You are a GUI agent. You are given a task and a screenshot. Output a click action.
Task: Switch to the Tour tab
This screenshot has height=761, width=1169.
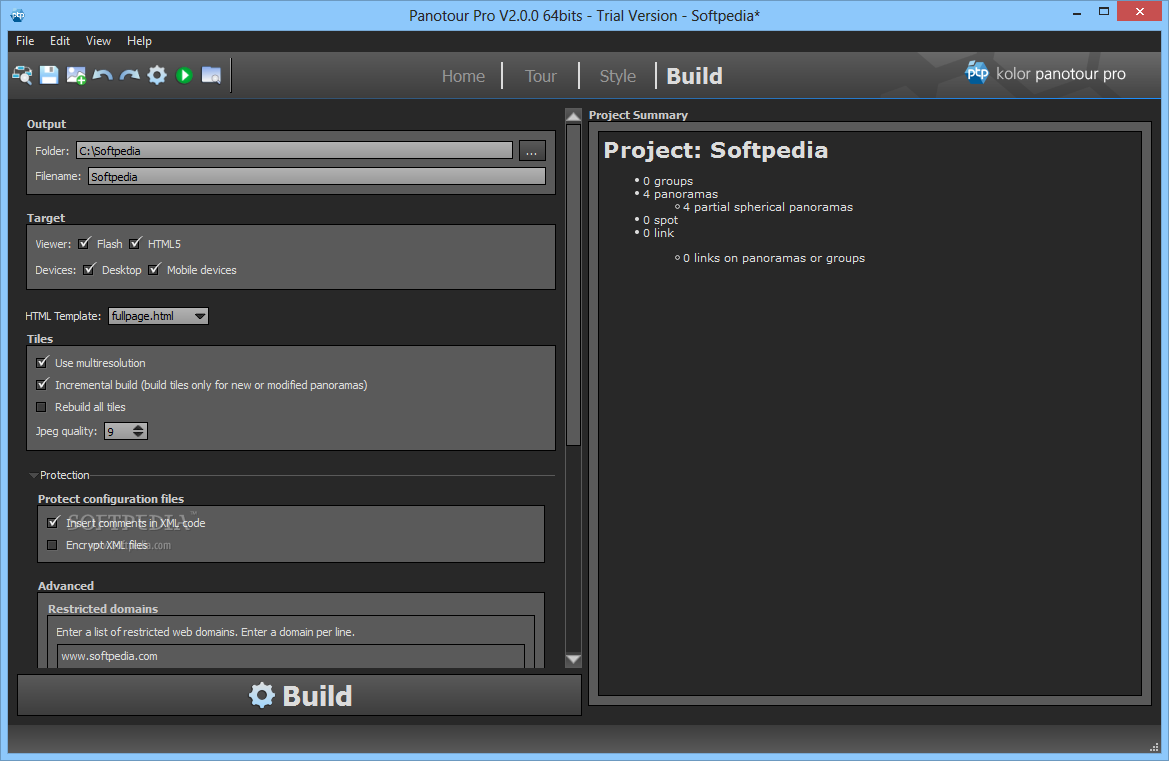(x=541, y=76)
